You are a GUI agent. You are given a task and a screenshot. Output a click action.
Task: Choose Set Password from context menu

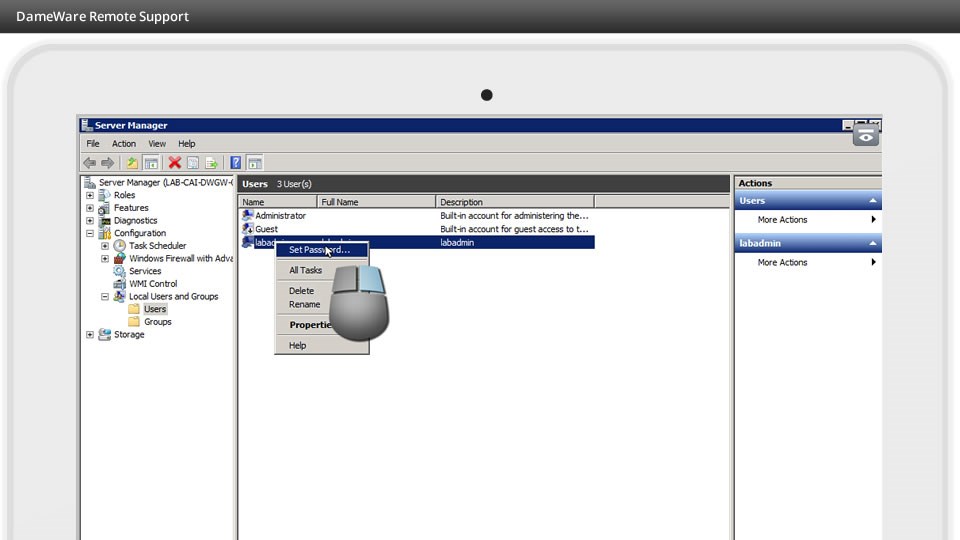(x=321, y=250)
